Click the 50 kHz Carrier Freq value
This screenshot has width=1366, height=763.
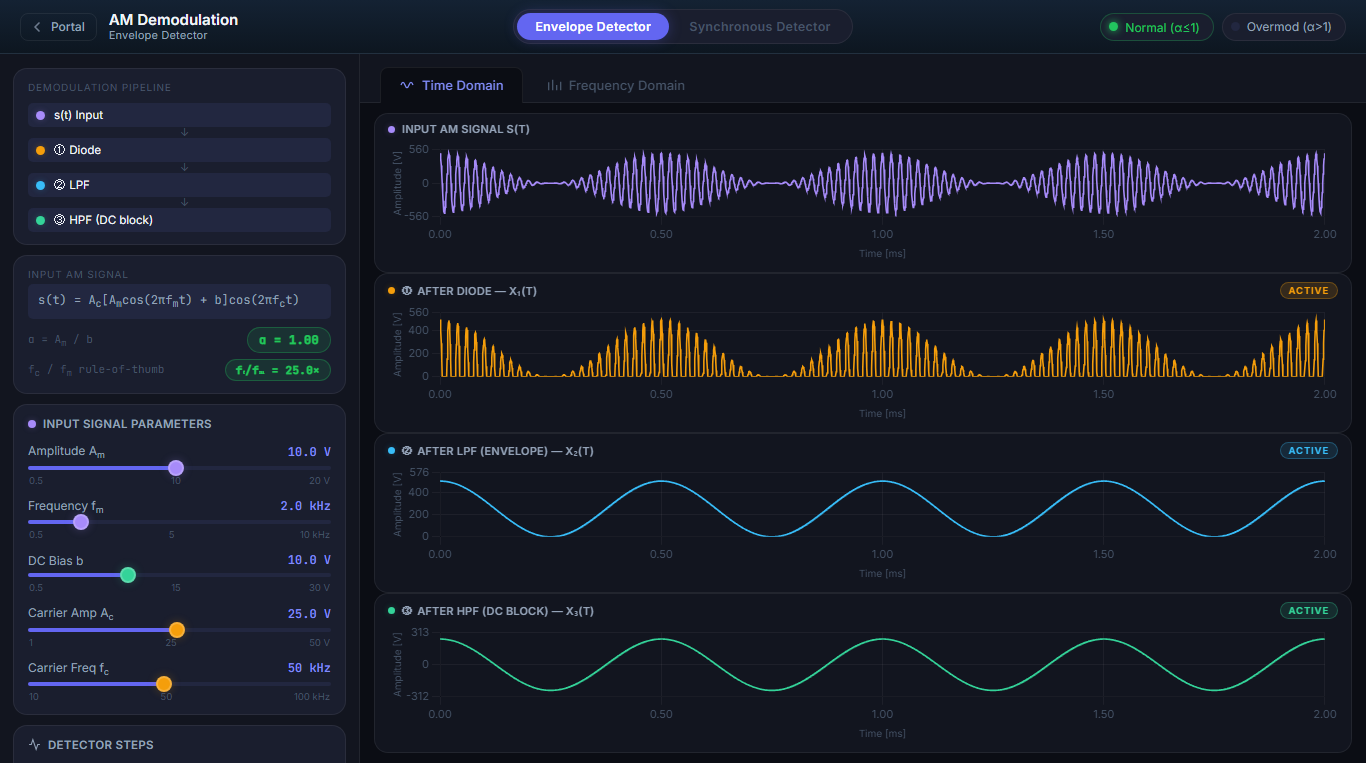pyautogui.click(x=310, y=668)
